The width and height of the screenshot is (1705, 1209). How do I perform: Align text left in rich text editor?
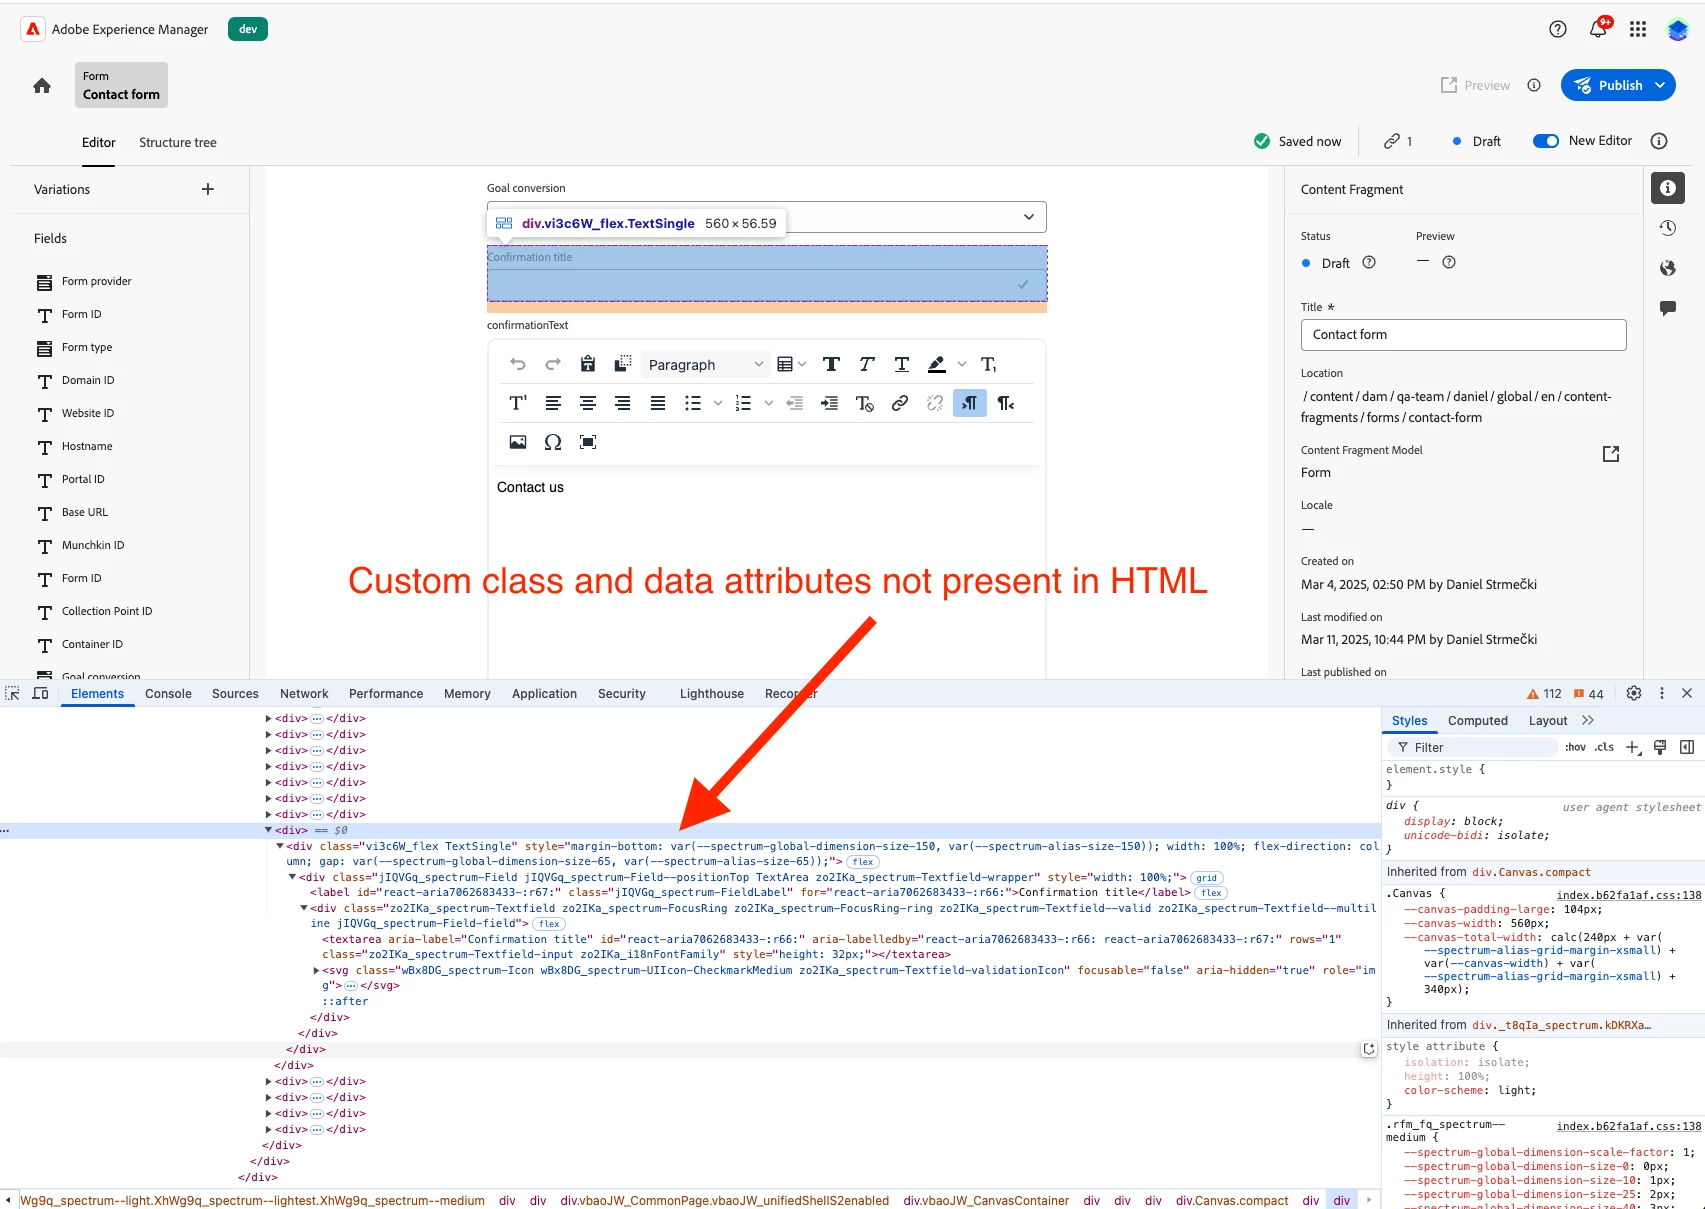click(x=553, y=403)
